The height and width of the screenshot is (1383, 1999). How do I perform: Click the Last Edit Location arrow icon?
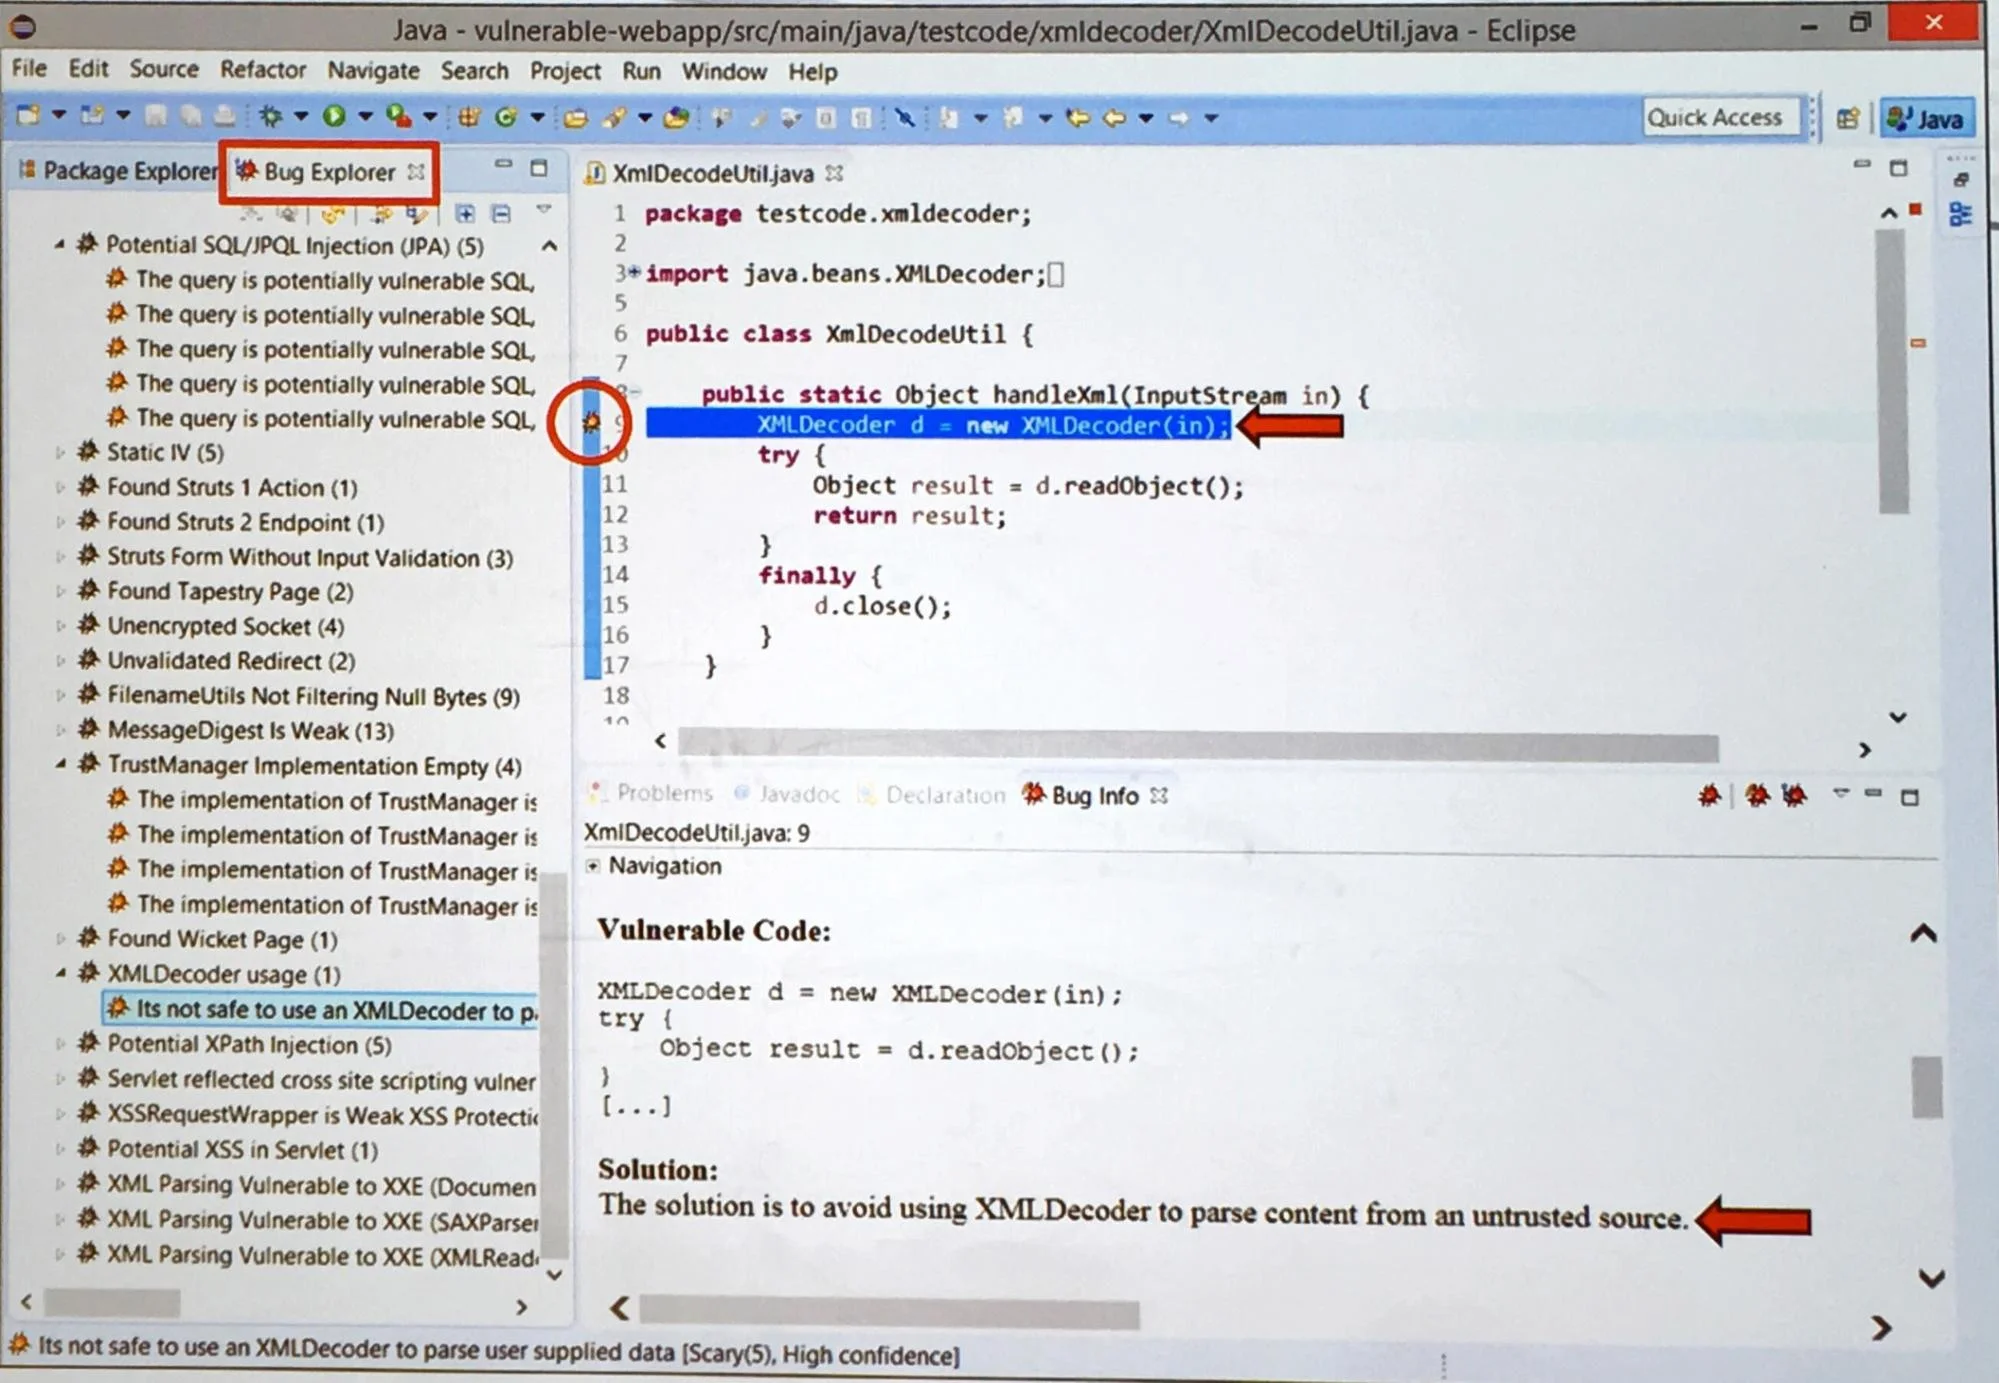(1078, 118)
